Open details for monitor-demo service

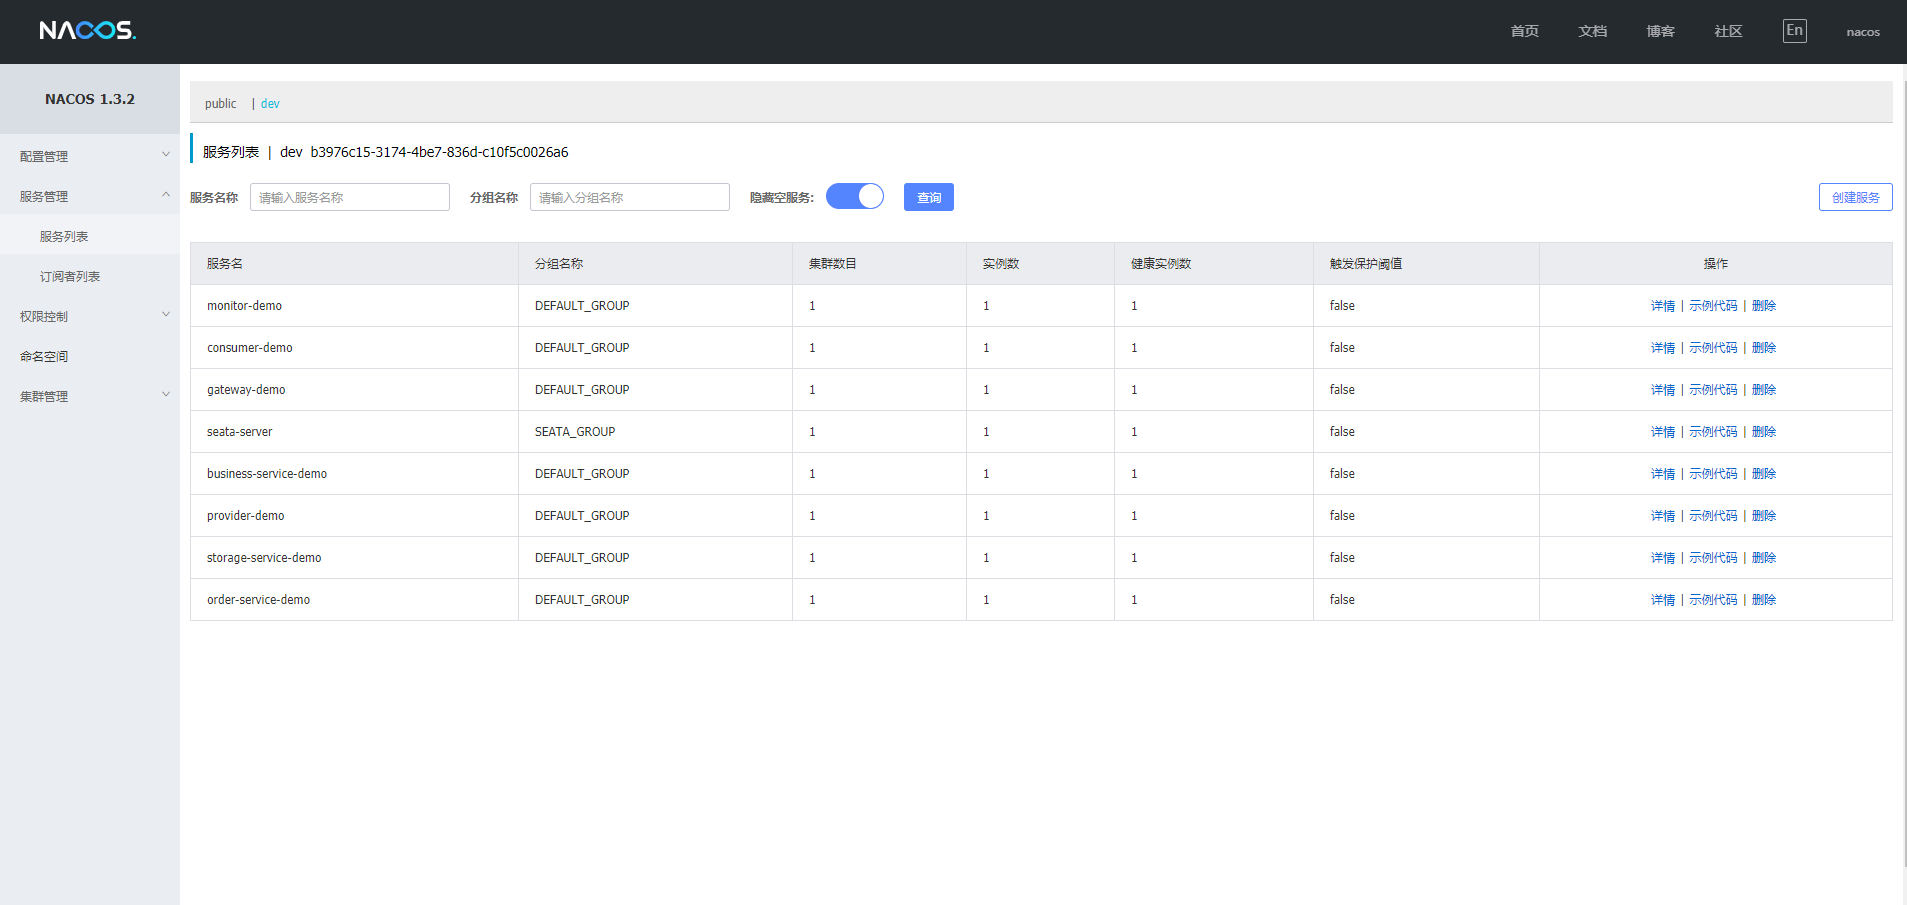point(1662,306)
